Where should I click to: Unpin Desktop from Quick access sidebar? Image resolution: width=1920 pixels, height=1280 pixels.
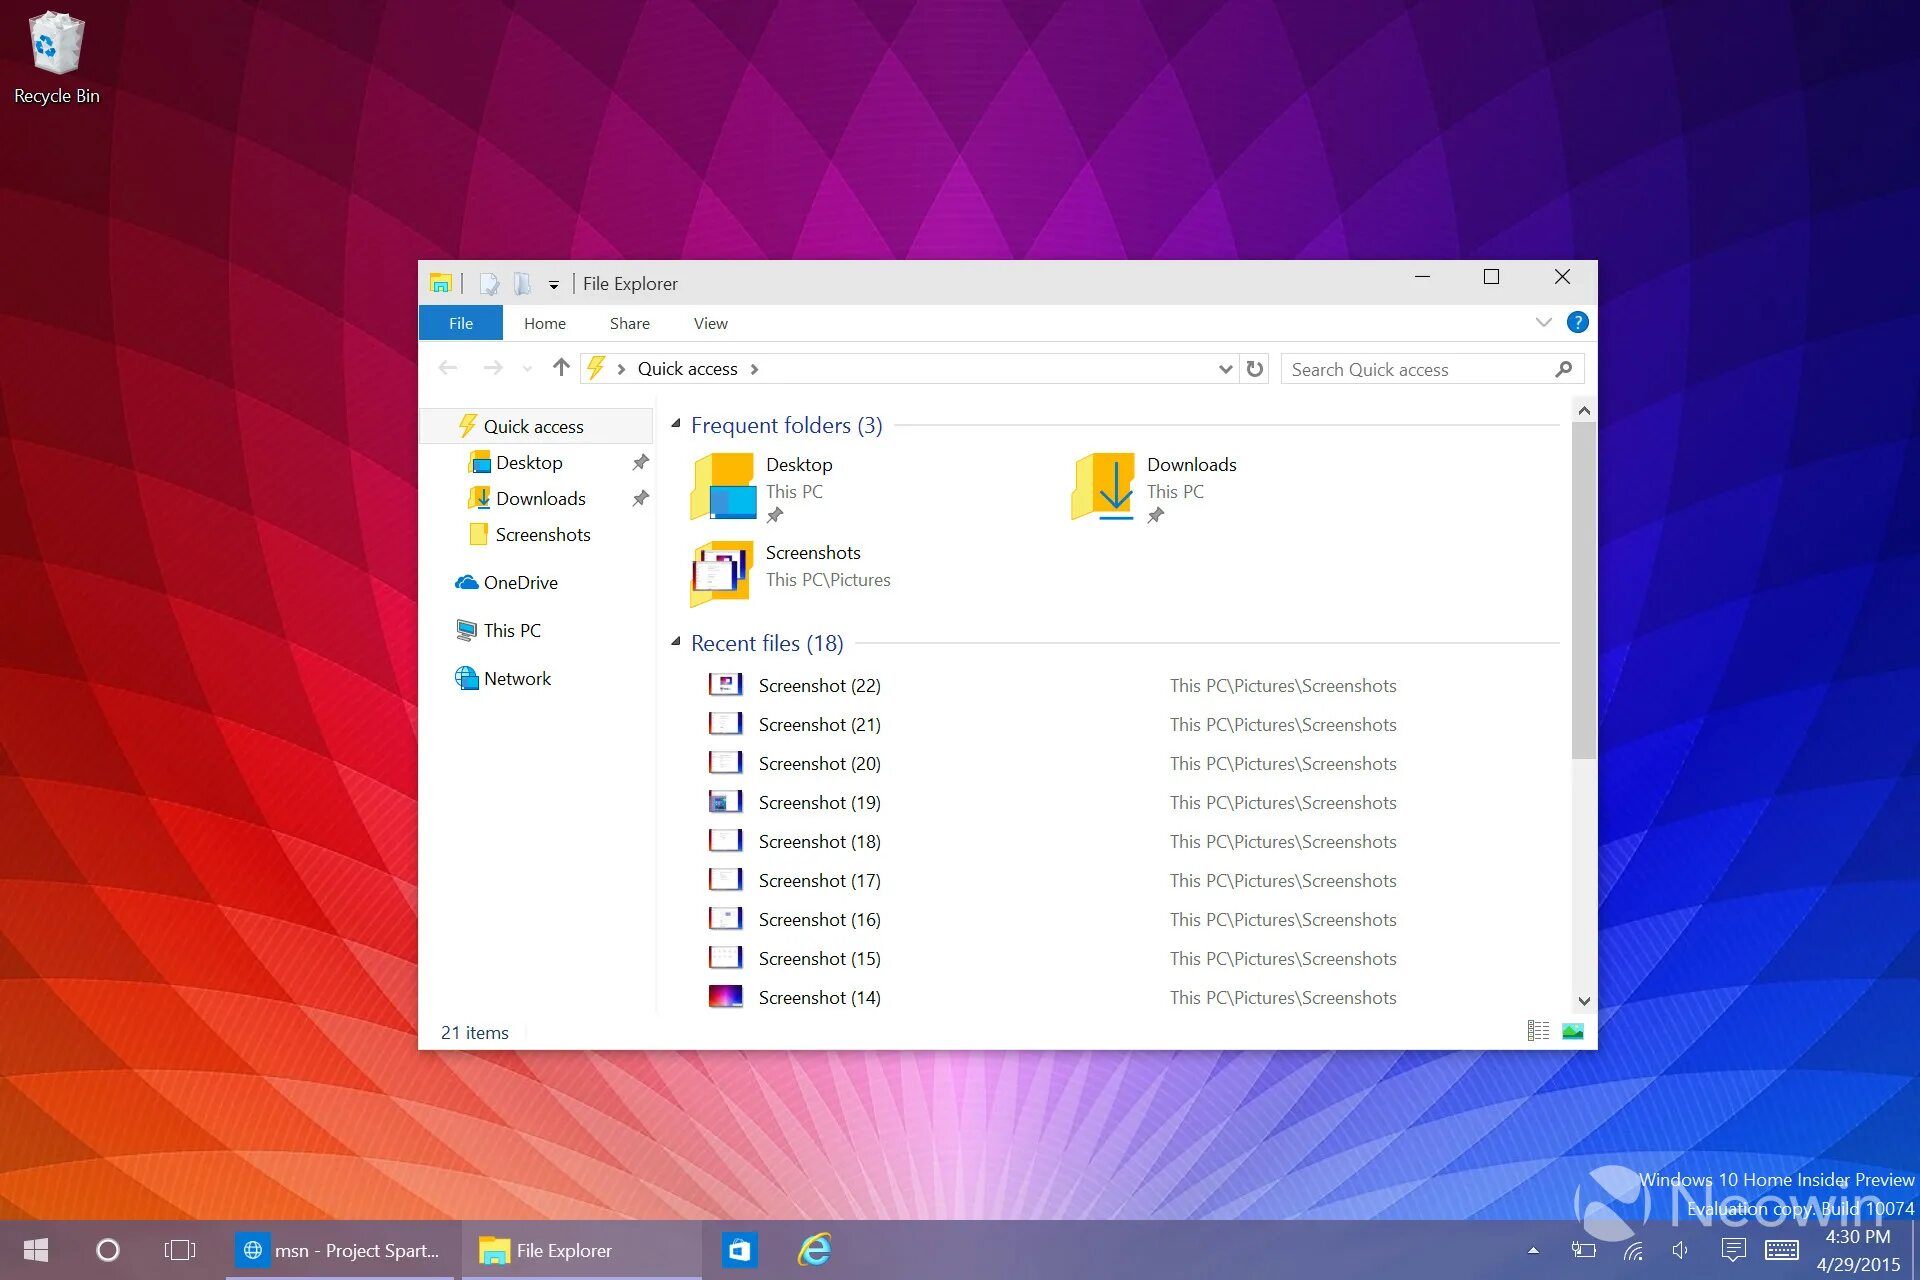point(640,462)
